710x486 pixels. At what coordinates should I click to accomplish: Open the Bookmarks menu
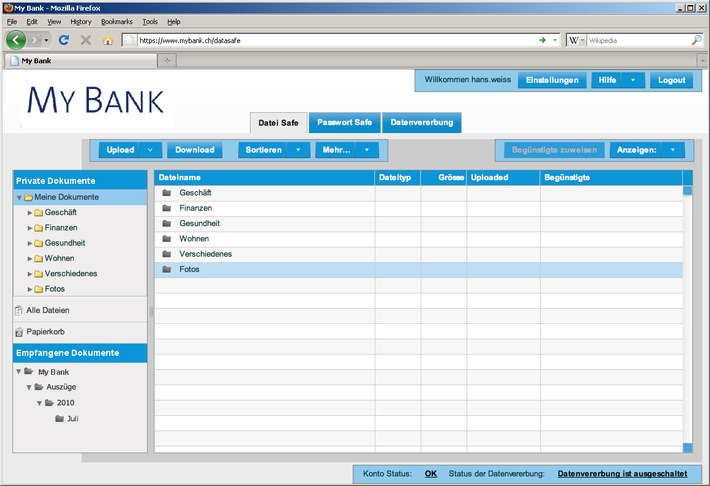click(x=117, y=21)
